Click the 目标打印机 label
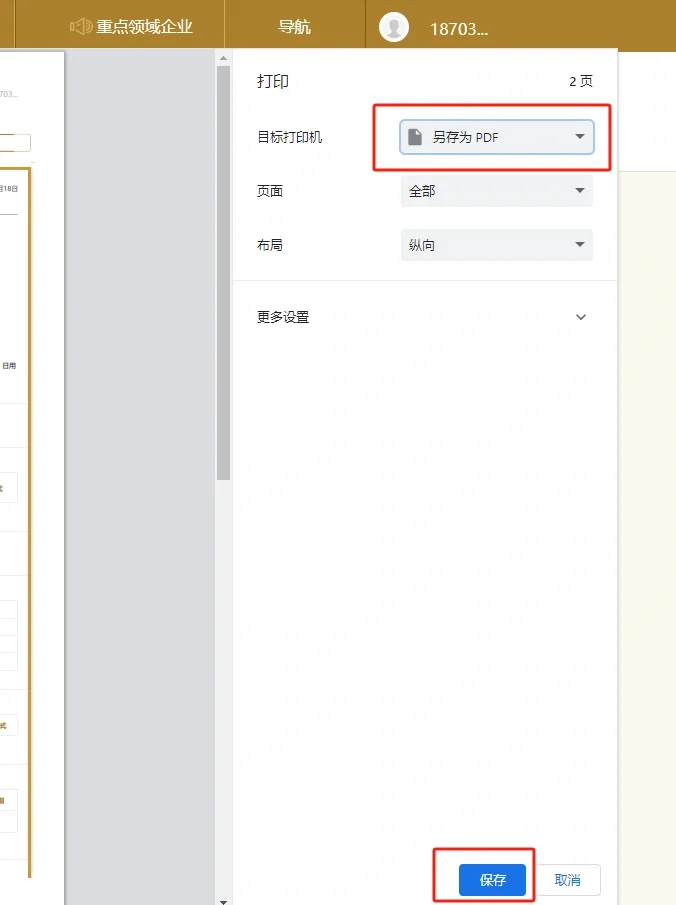 coord(289,137)
